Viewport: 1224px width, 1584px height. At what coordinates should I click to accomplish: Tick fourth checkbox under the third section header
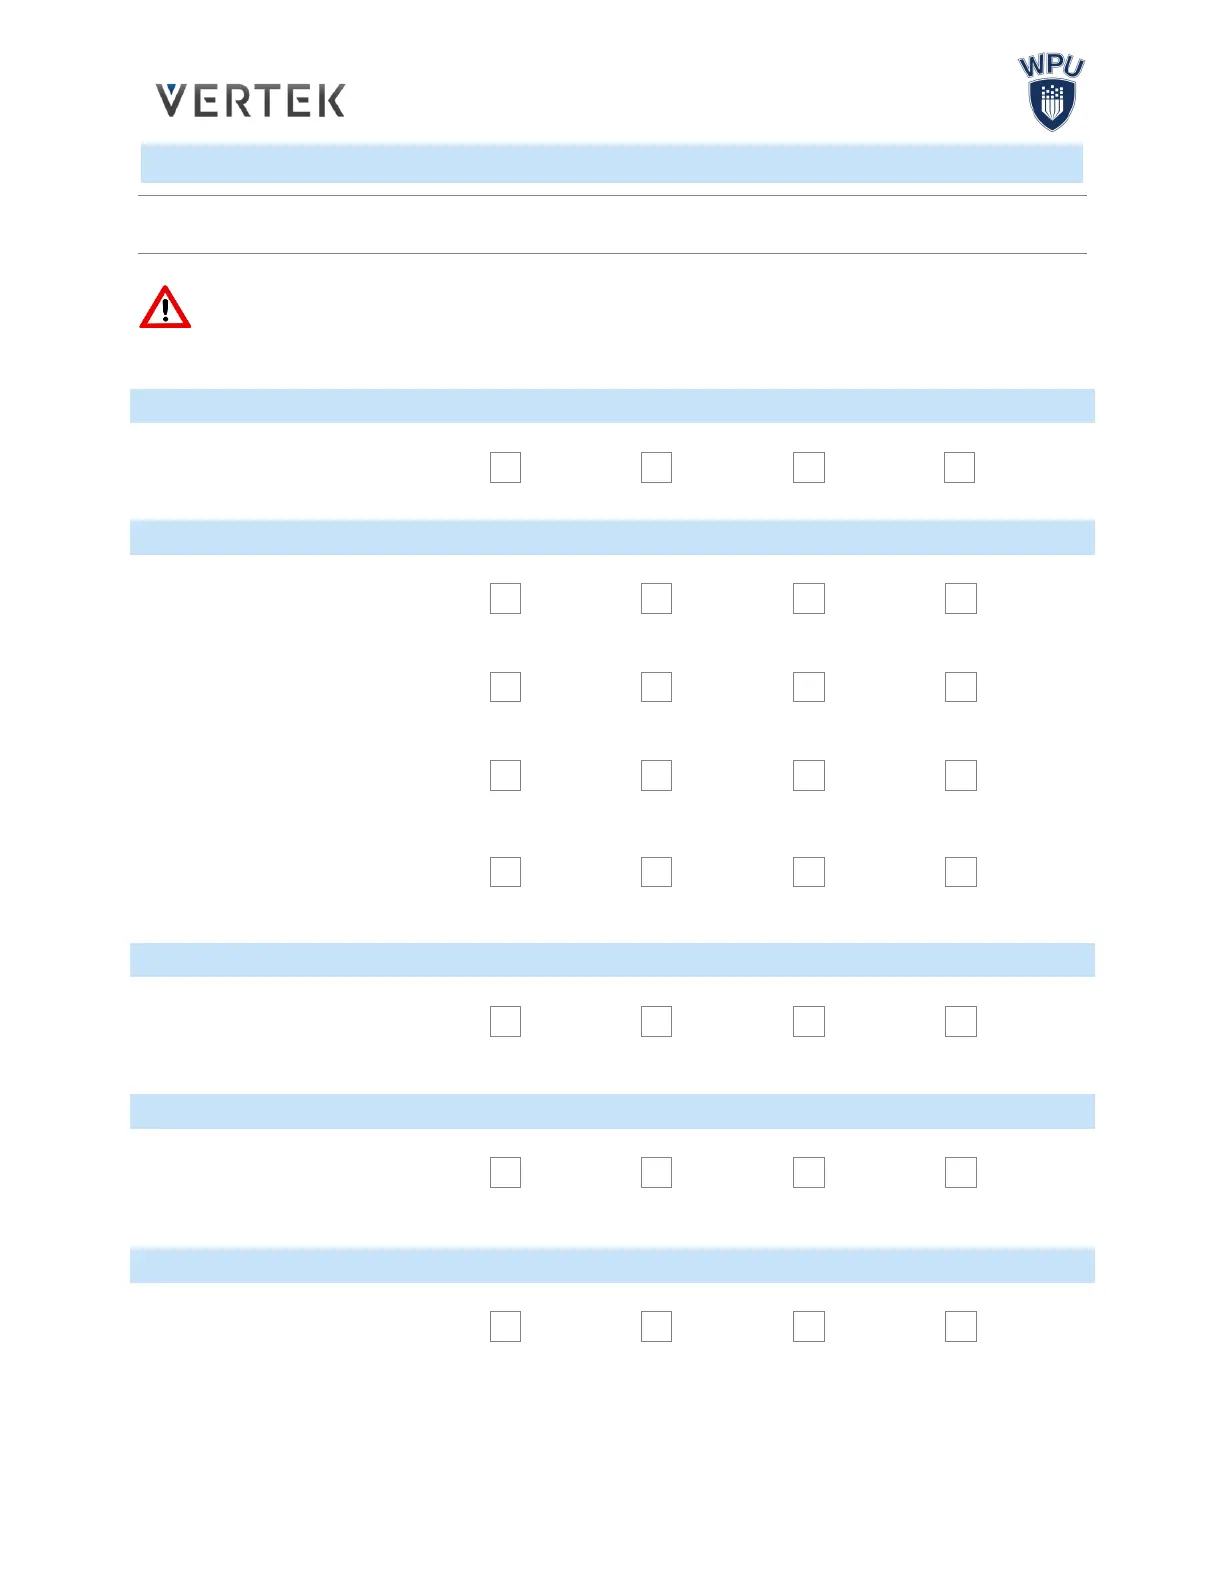[960, 1021]
